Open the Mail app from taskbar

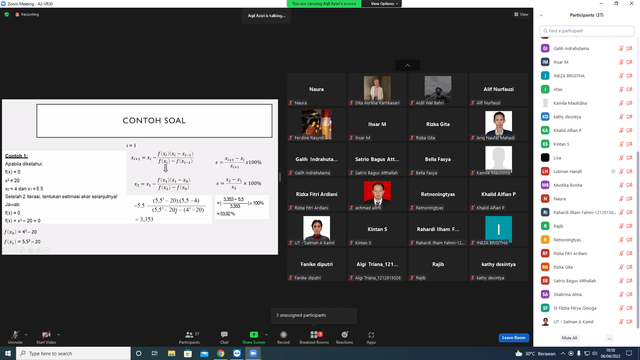point(204,353)
